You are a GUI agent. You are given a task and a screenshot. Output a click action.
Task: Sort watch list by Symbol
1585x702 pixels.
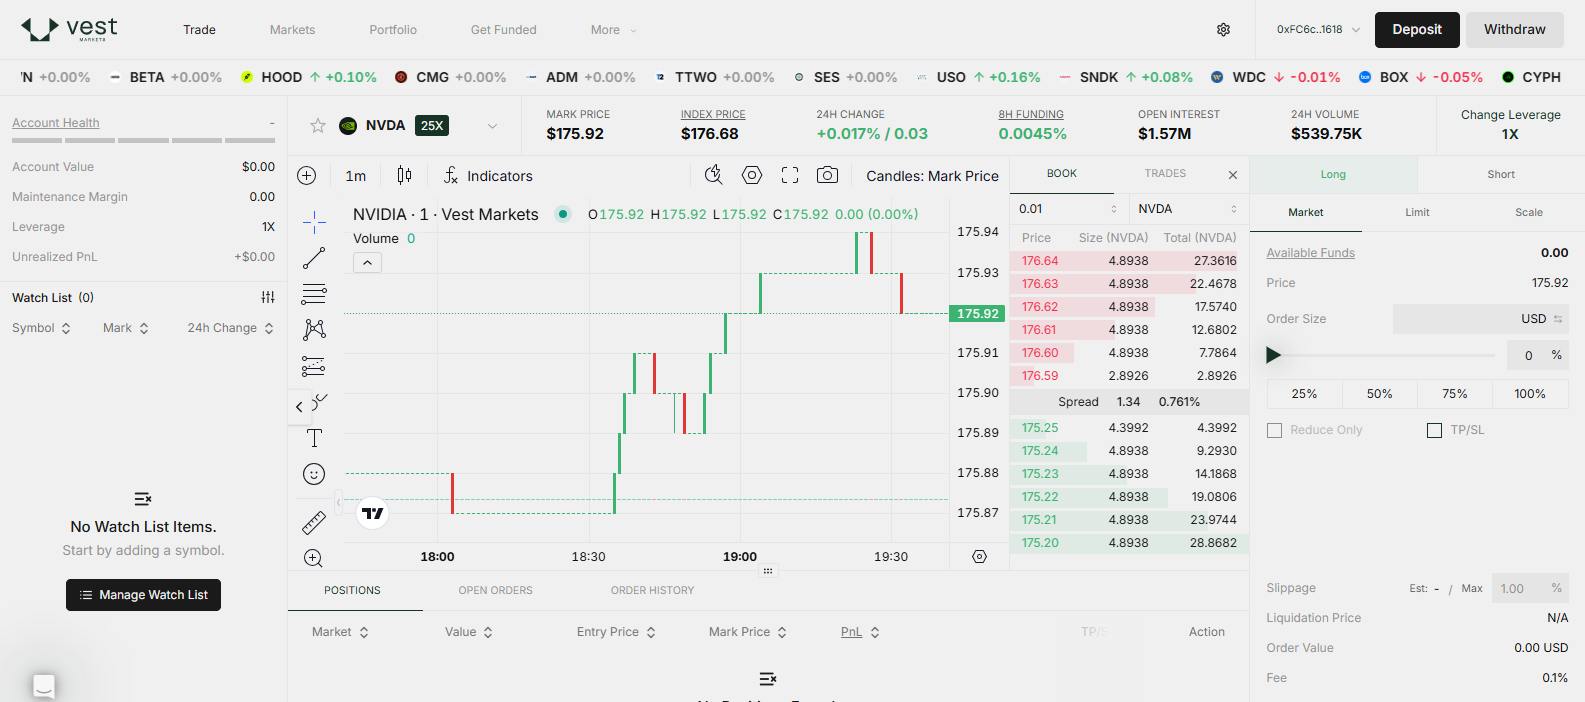pos(41,328)
